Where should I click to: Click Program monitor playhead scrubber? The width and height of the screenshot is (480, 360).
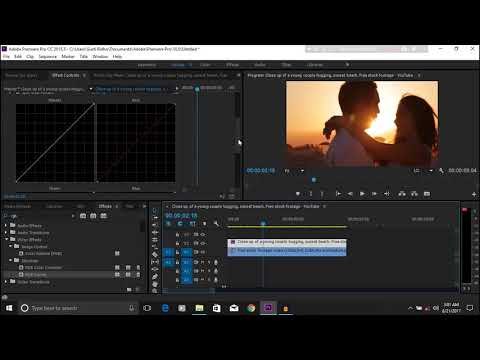tap(314, 180)
